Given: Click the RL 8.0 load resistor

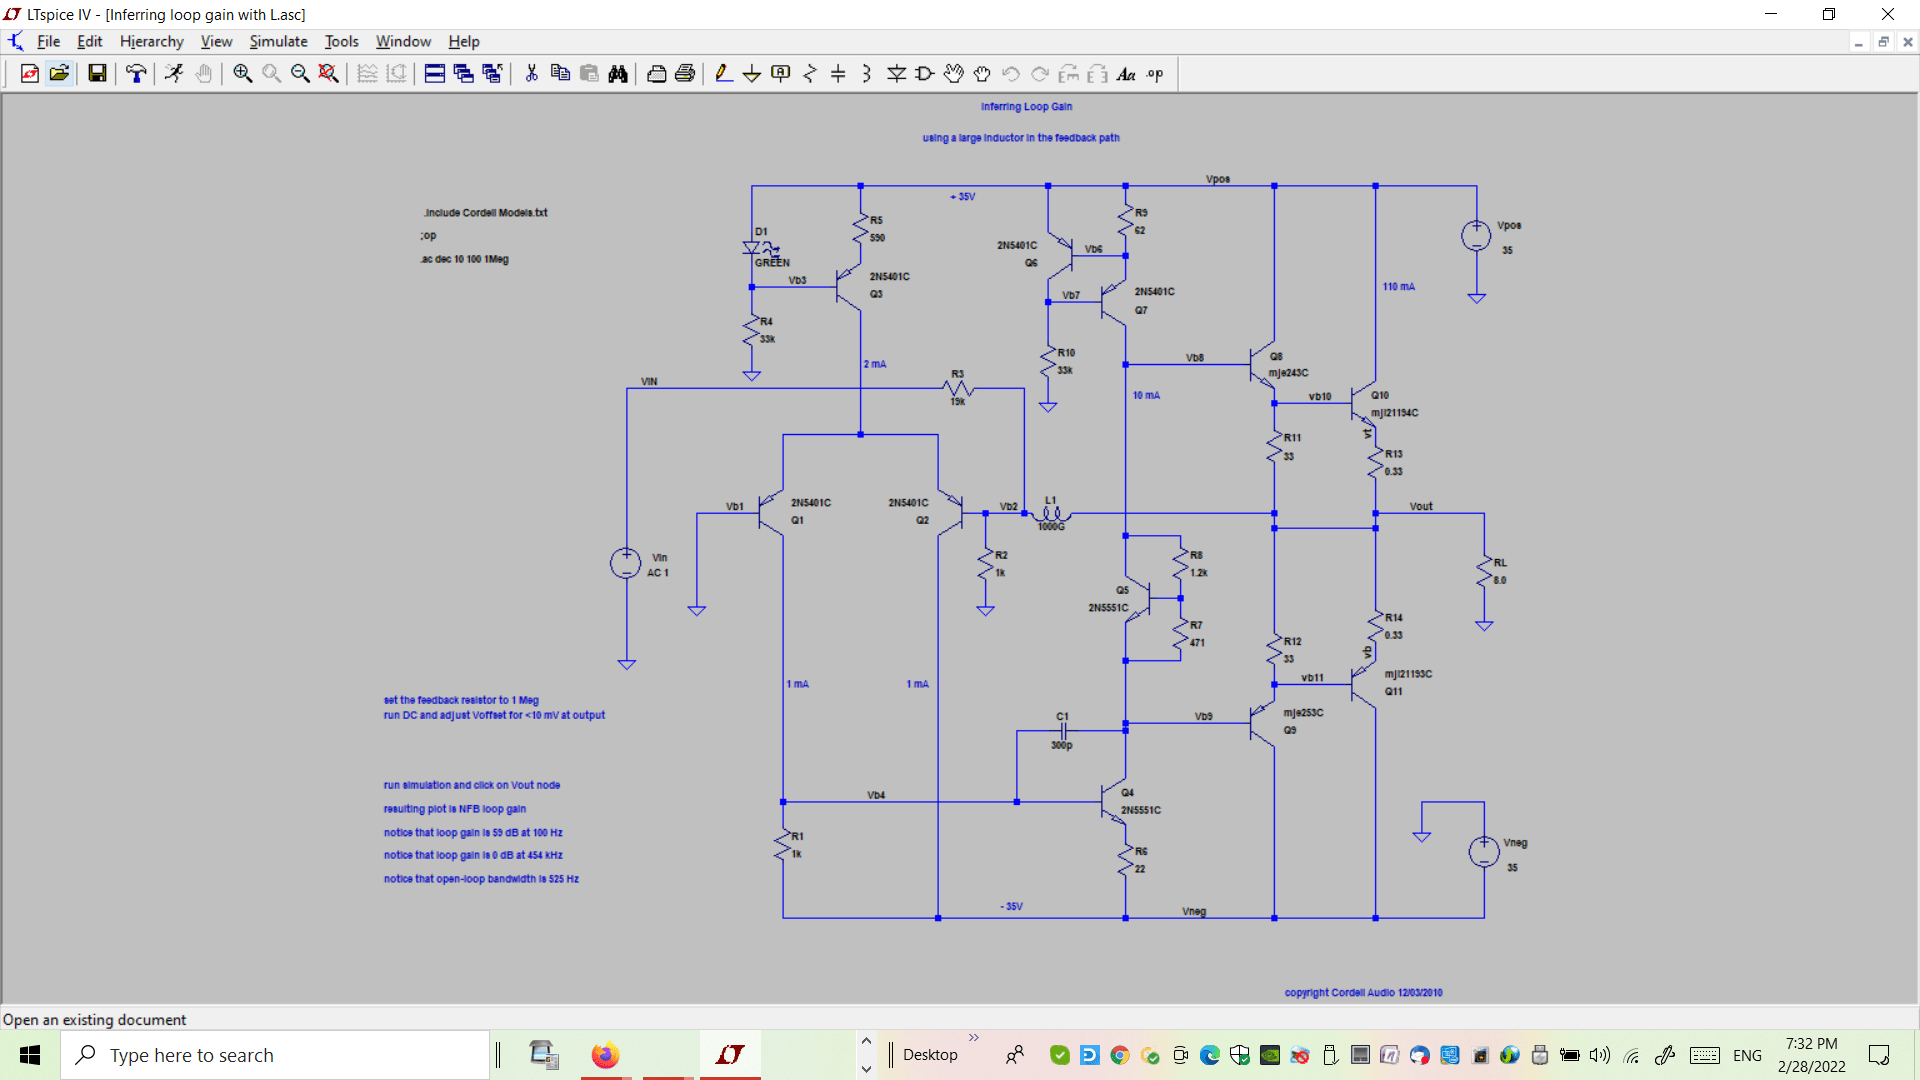Looking at the screenshot, I should pyautogui.click(x=1485, y=571).
